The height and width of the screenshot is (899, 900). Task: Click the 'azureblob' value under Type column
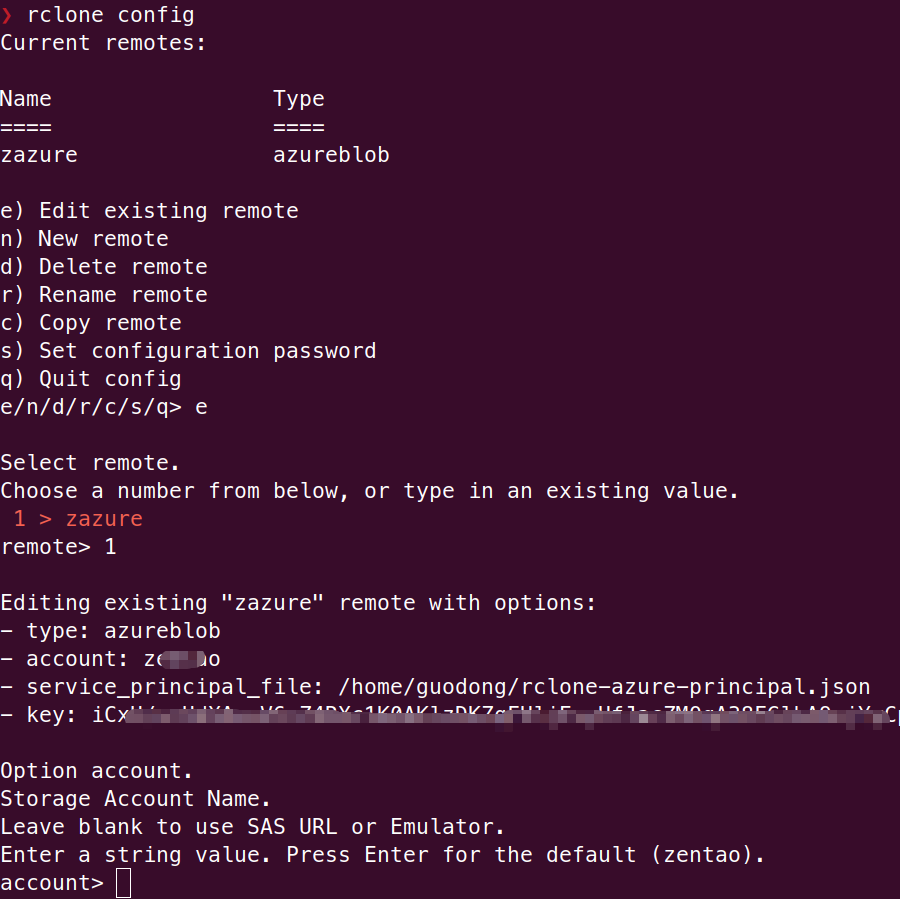coord(331,155)
